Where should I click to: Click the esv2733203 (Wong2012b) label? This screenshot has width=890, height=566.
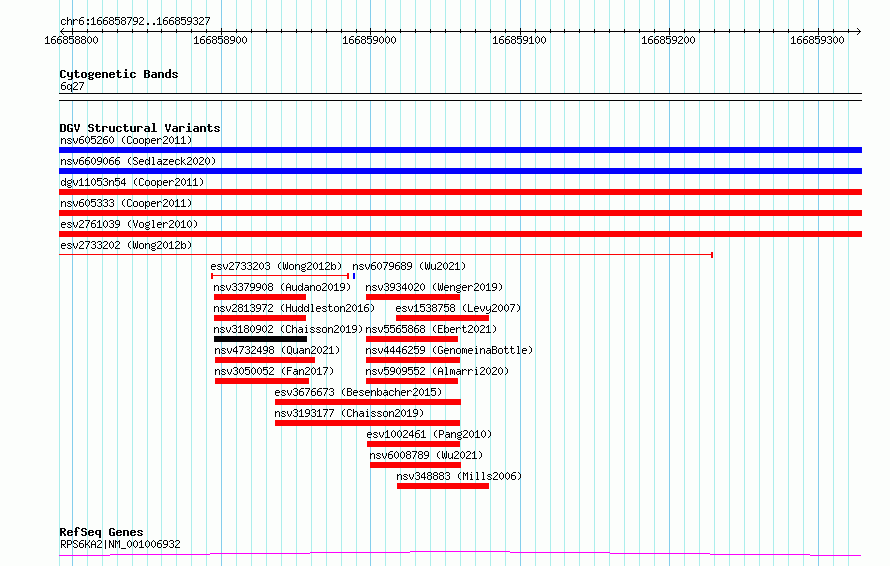276,266
